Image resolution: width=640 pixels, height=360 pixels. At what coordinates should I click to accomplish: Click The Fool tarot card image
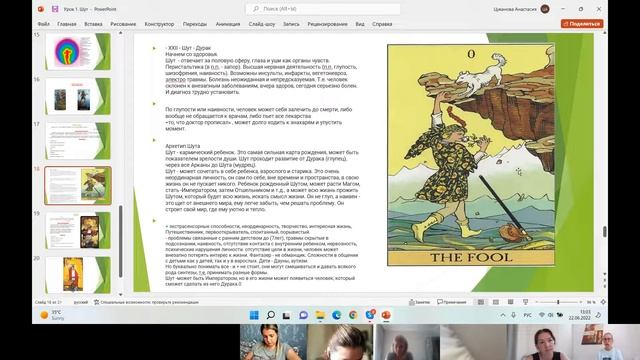point(471,155)
